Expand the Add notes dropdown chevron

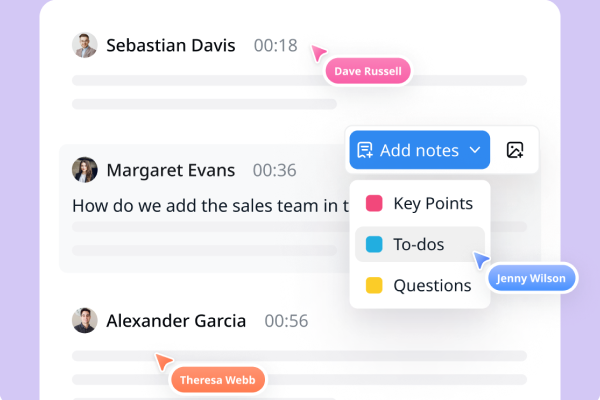(x=474, y=150)
